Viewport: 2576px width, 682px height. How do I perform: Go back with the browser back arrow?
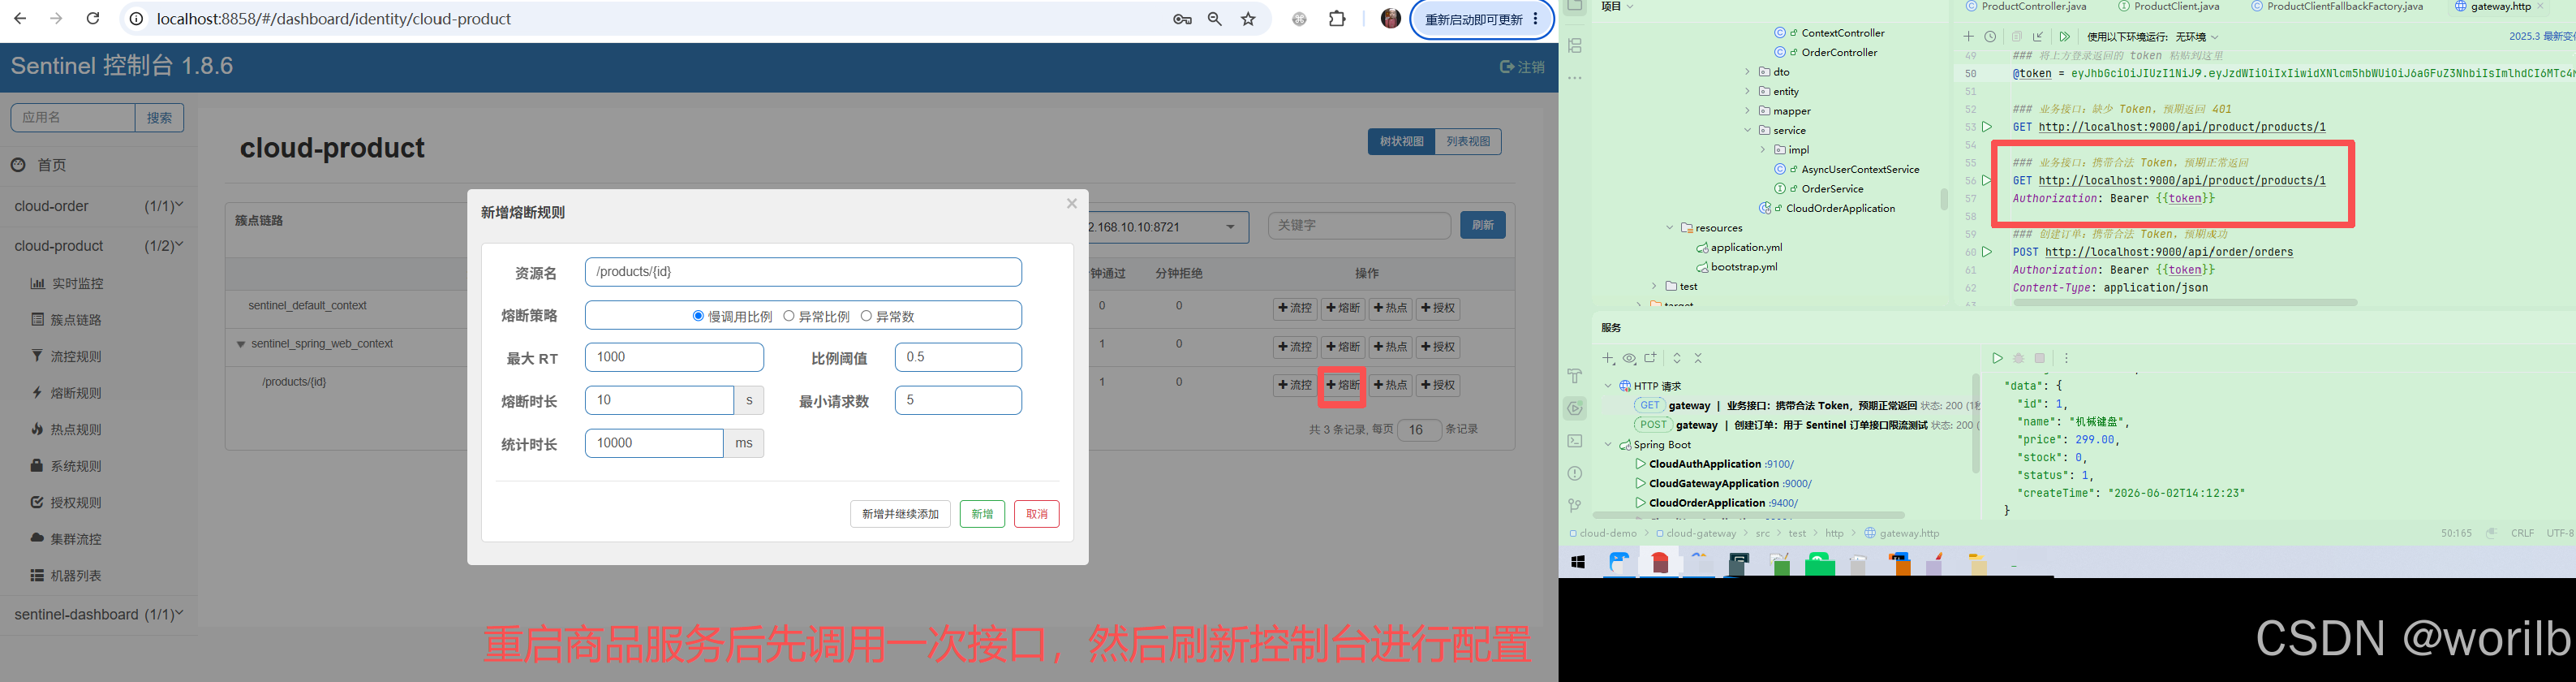(x=21, y=19)
